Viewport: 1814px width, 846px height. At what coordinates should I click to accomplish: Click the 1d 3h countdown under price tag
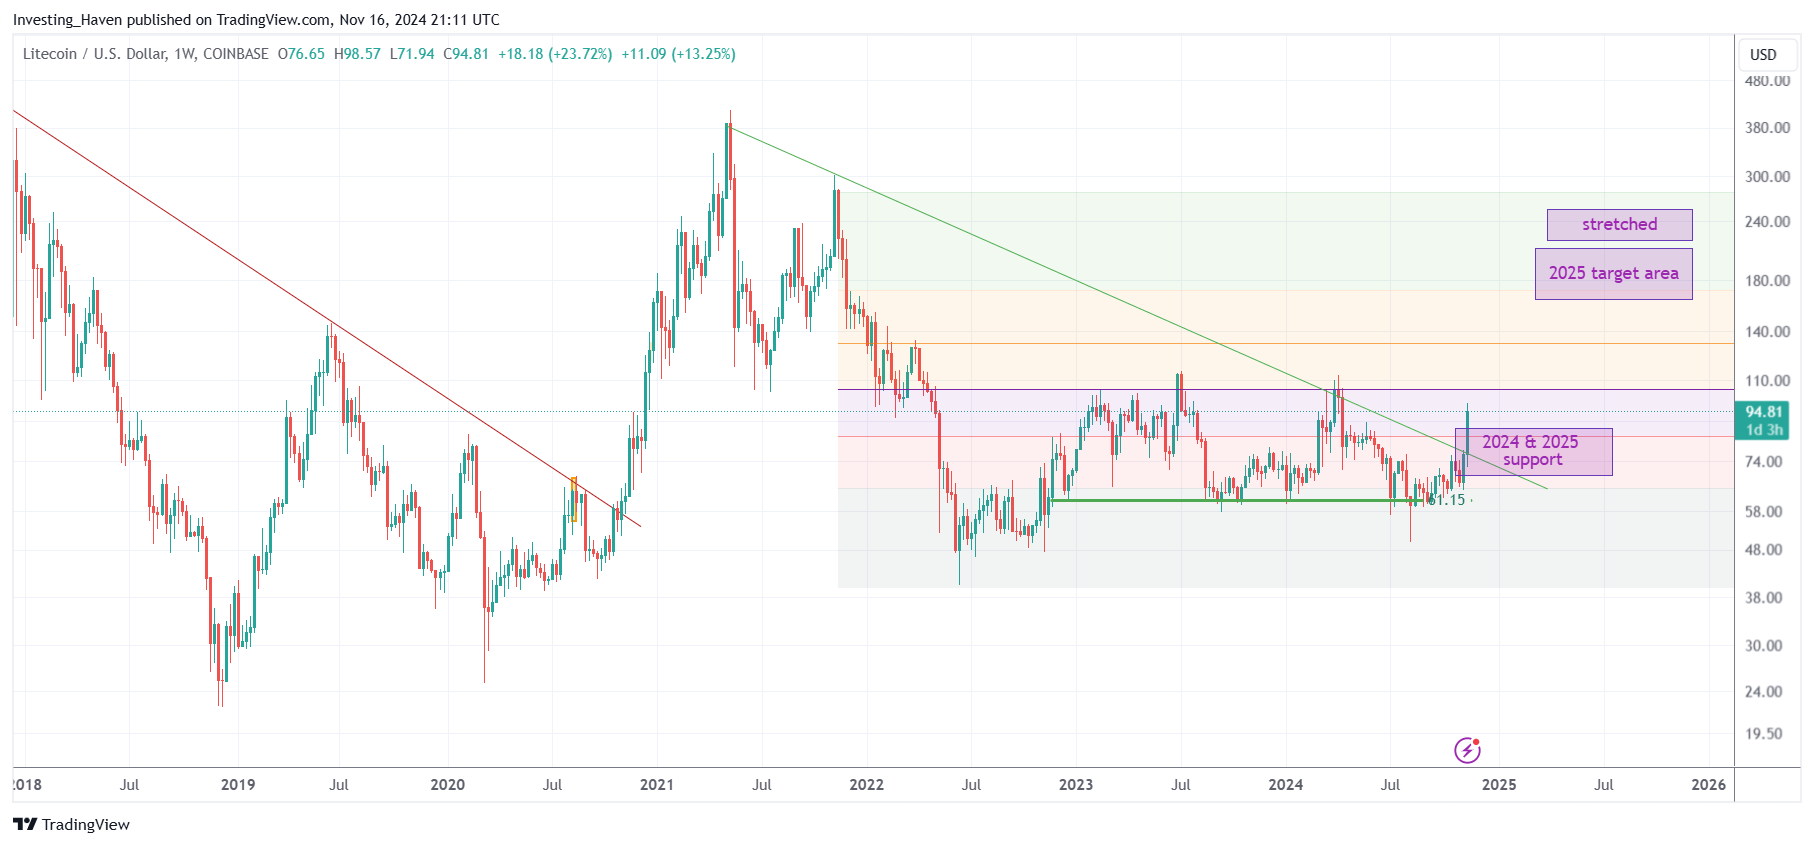[x=1764, y=430]
